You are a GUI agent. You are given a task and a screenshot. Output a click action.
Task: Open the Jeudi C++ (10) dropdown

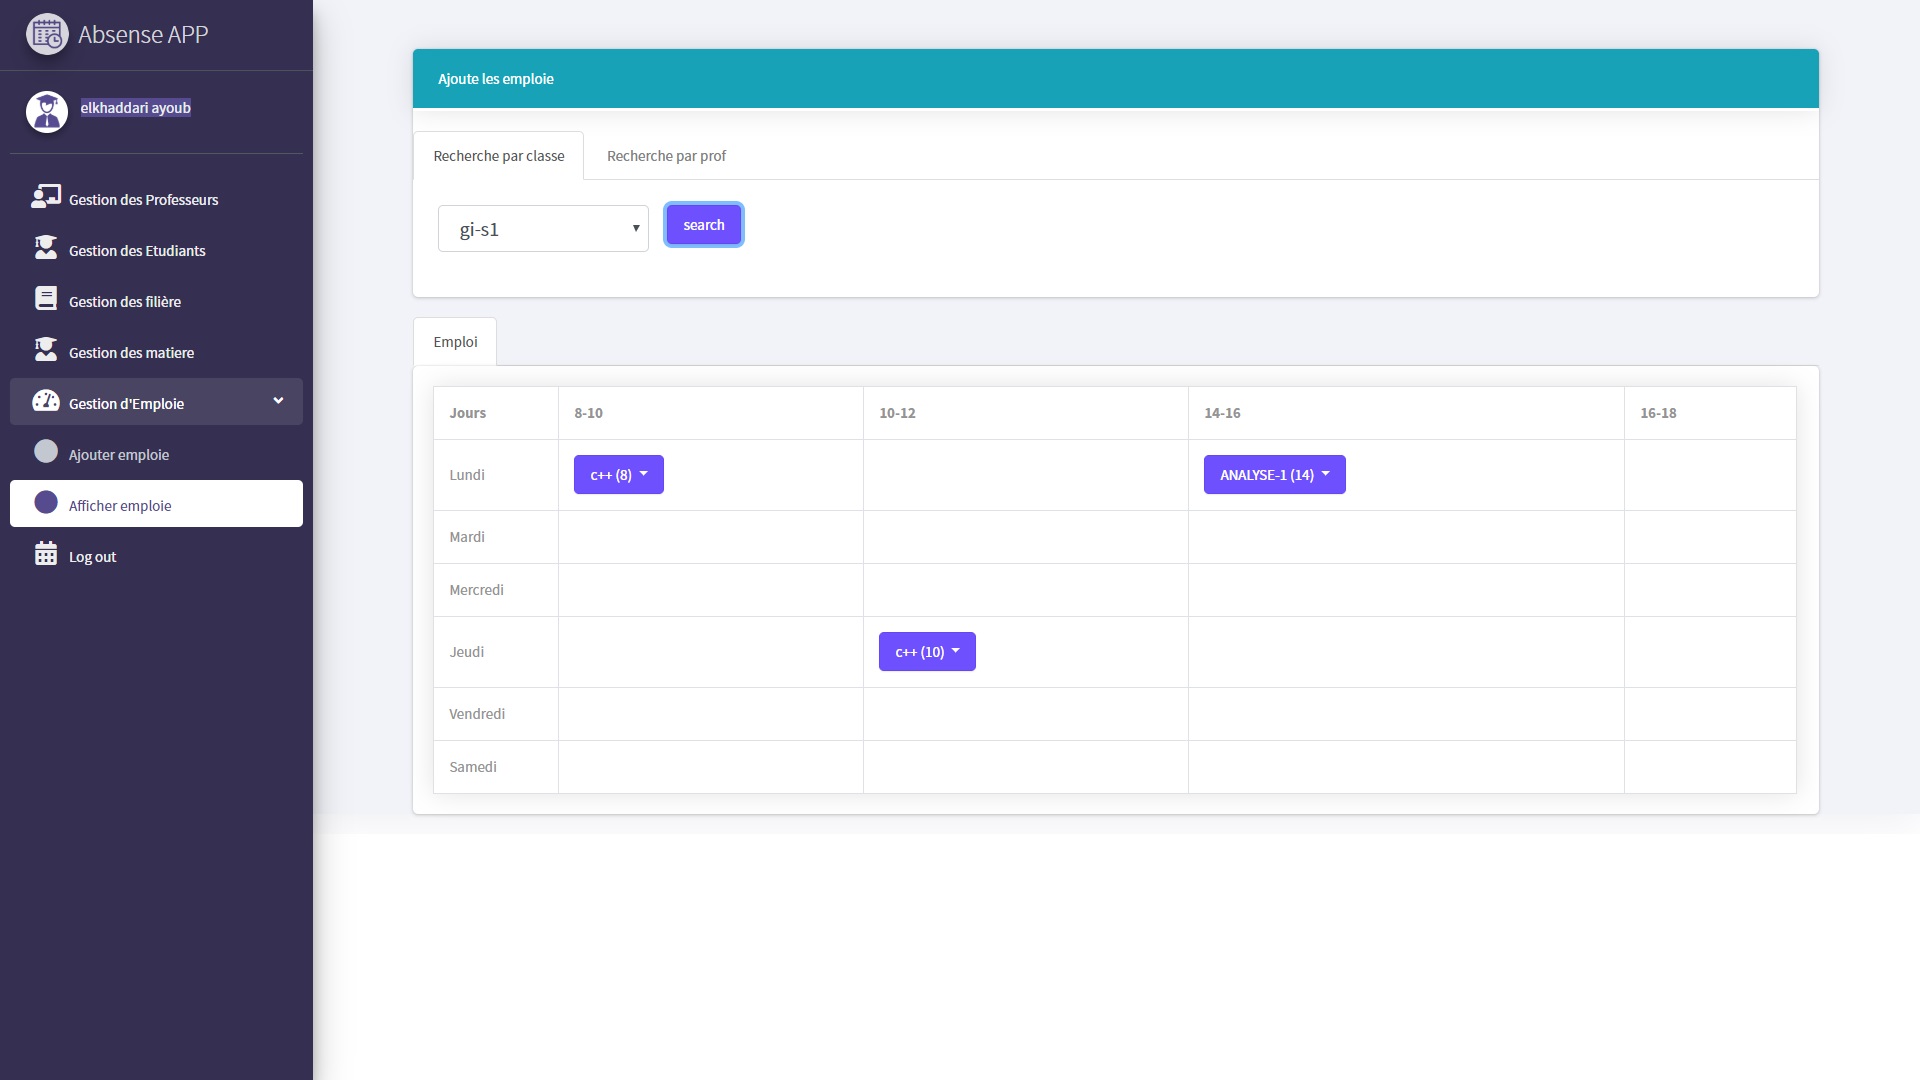pos(926,652)
